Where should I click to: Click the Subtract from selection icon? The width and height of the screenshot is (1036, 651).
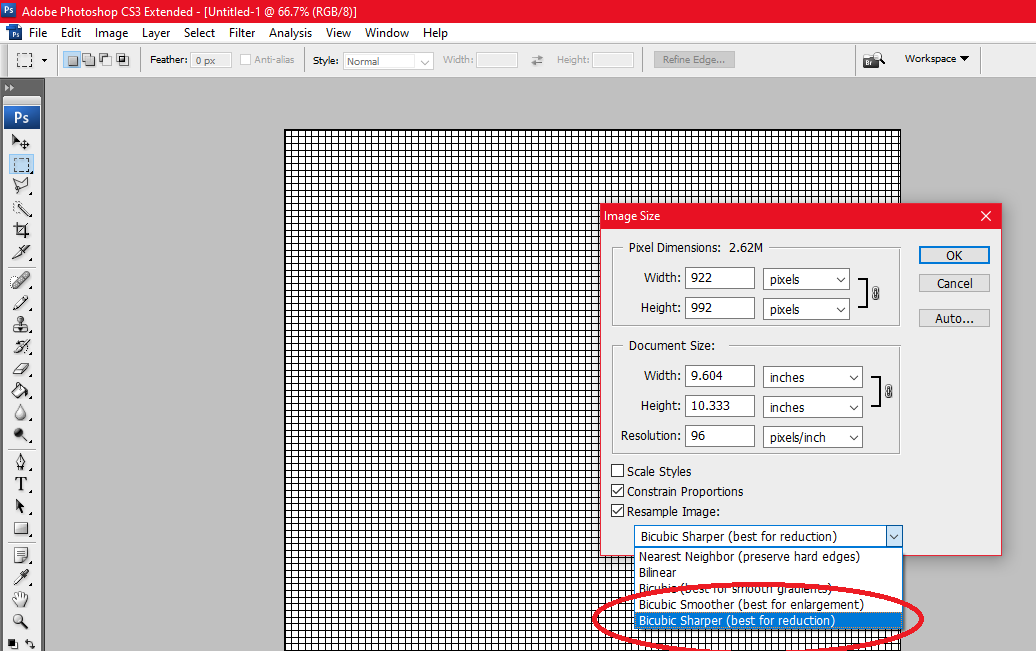coord(106,60)
